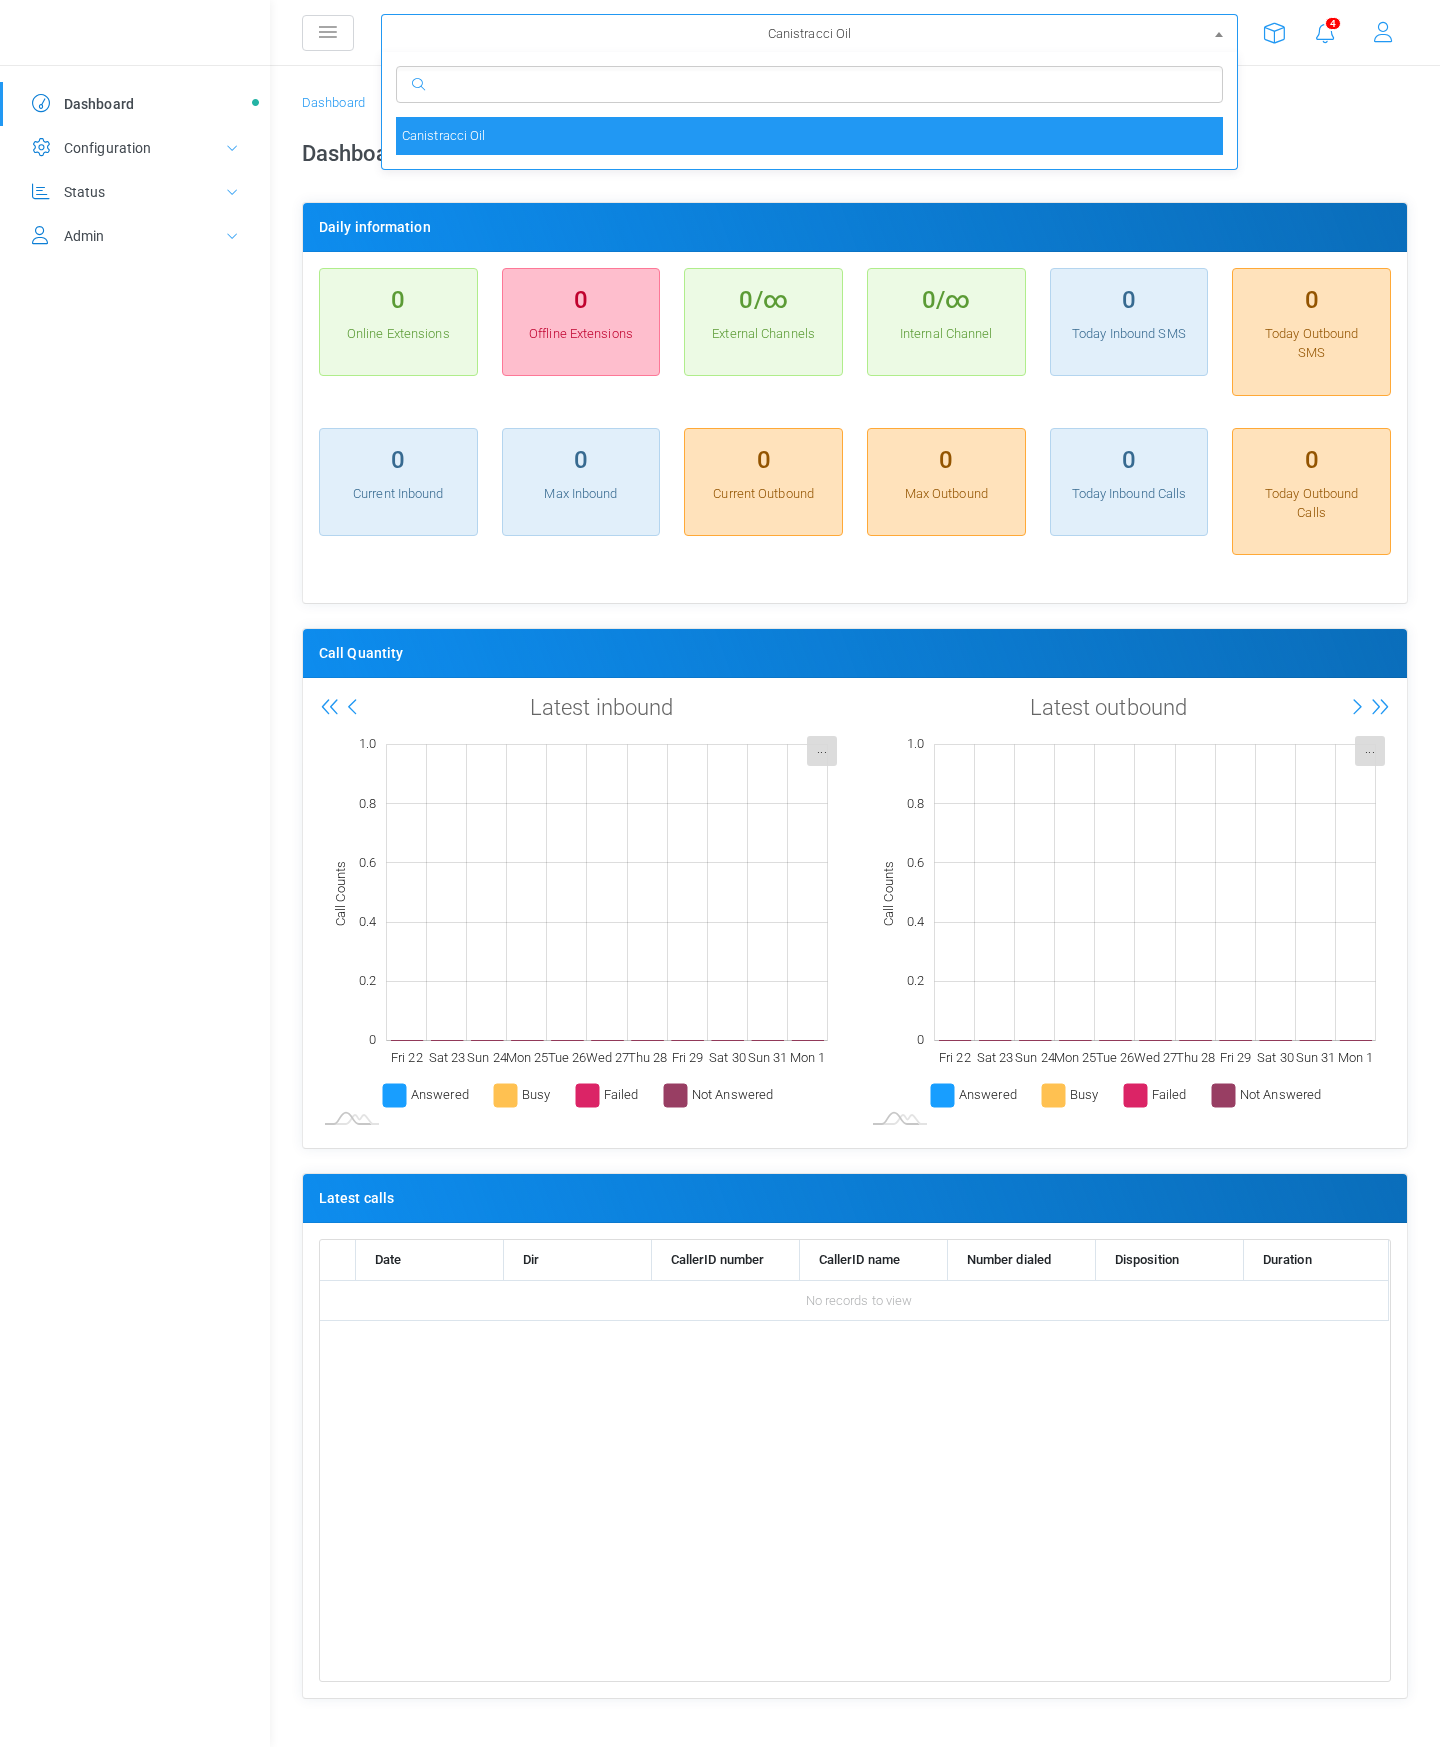Toggle Answered series in inbound legend
1440x1747 pixels.
[x=426, y=1095]
